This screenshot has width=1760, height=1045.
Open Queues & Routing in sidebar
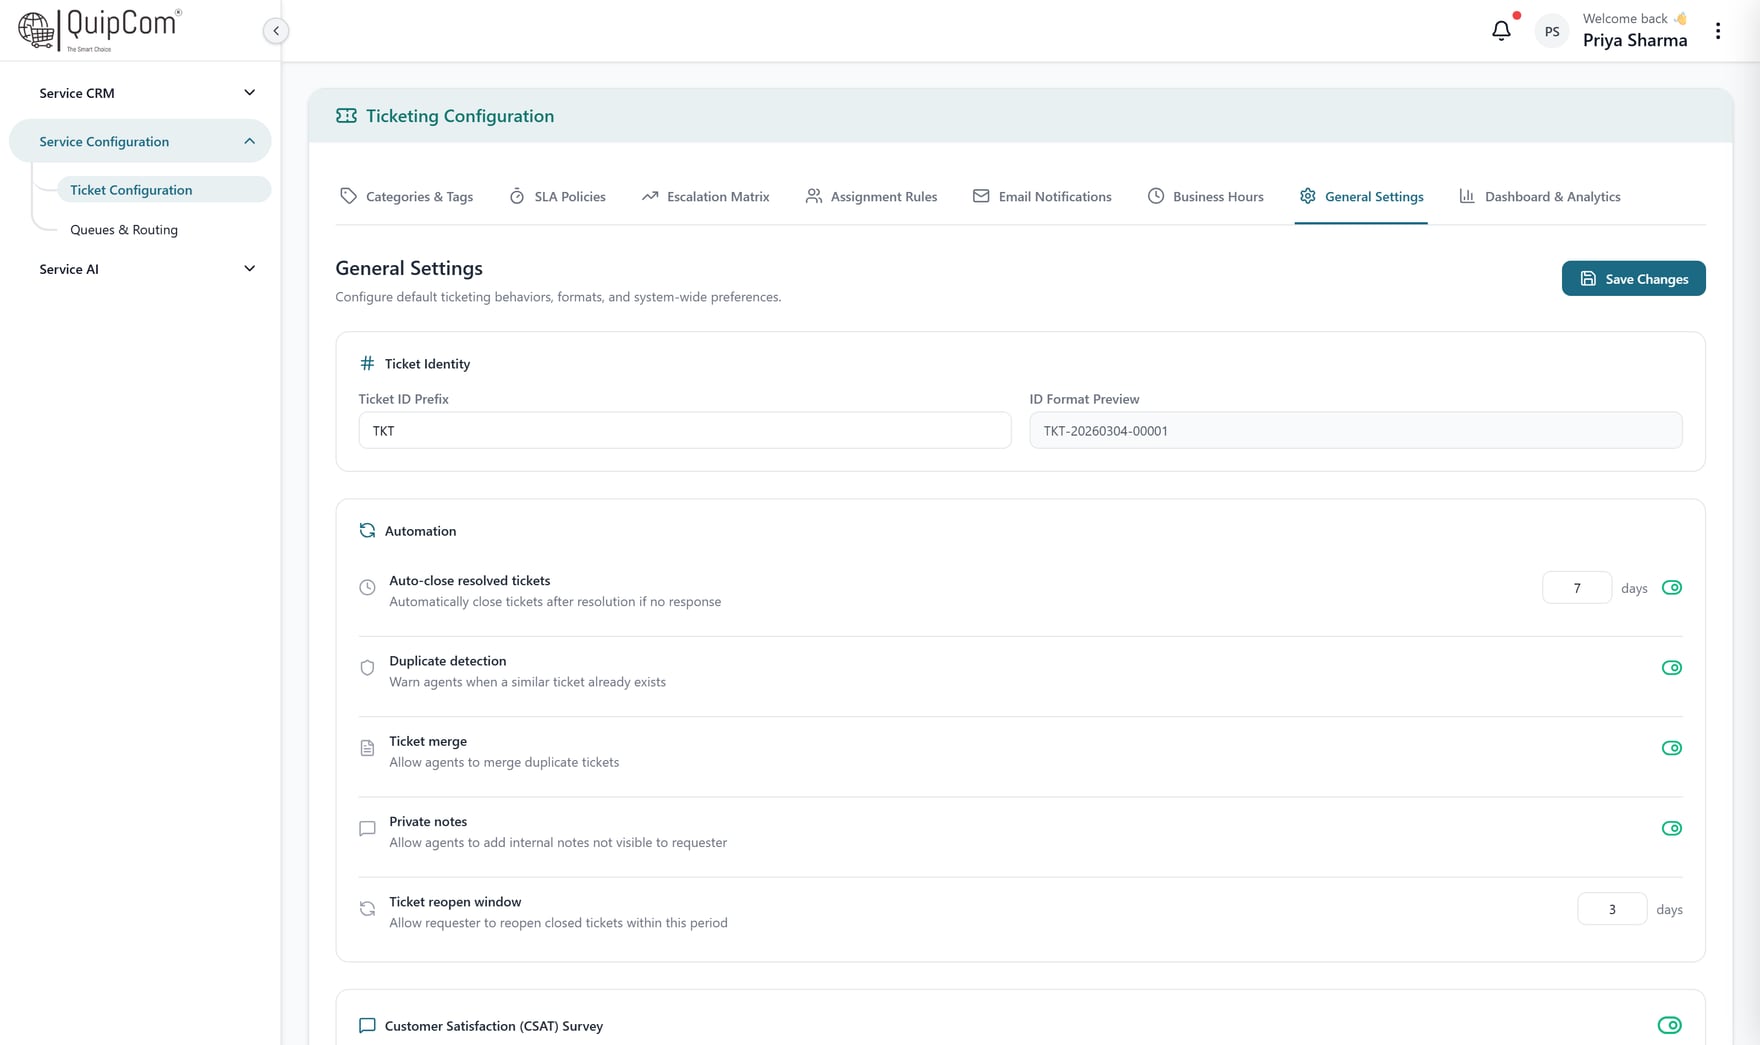click(x=124, y=229)
